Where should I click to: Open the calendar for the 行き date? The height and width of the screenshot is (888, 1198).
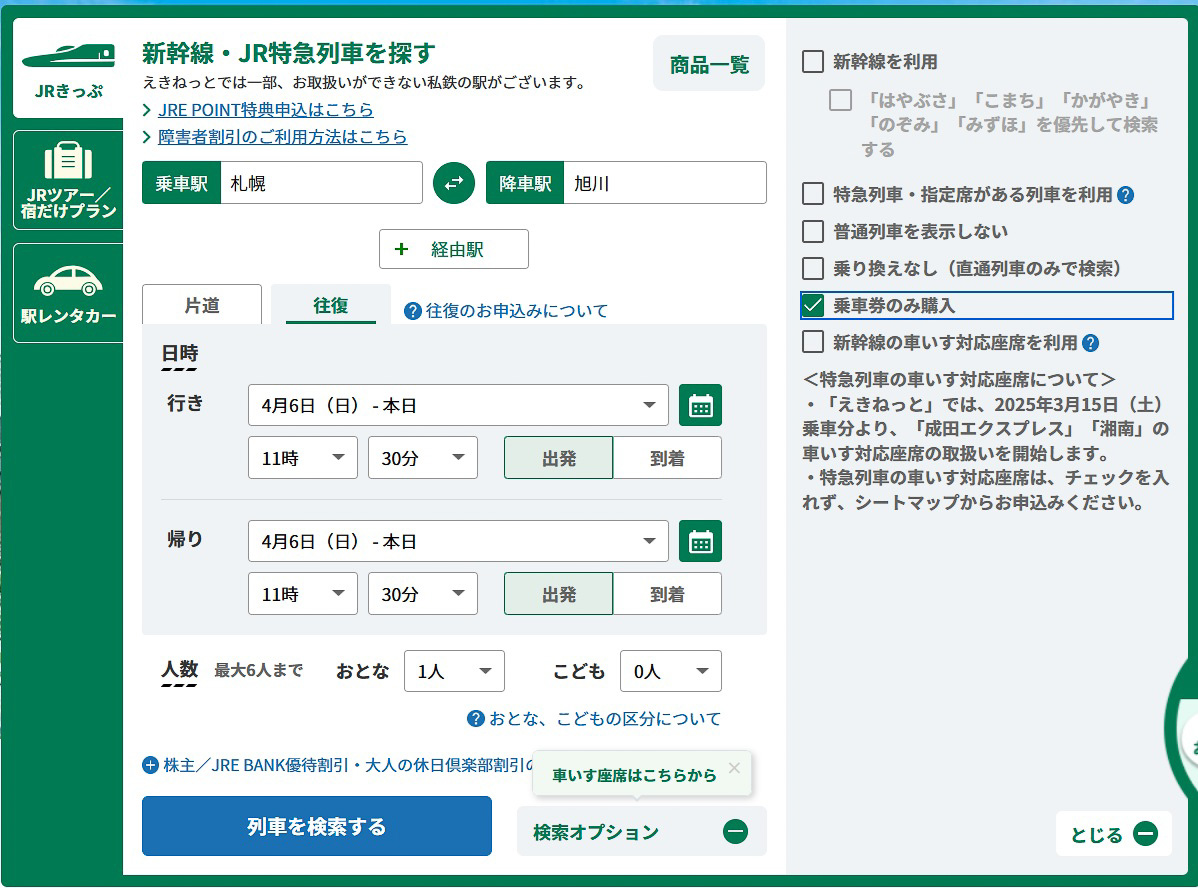pyautogui.click(x=700, y=405)
